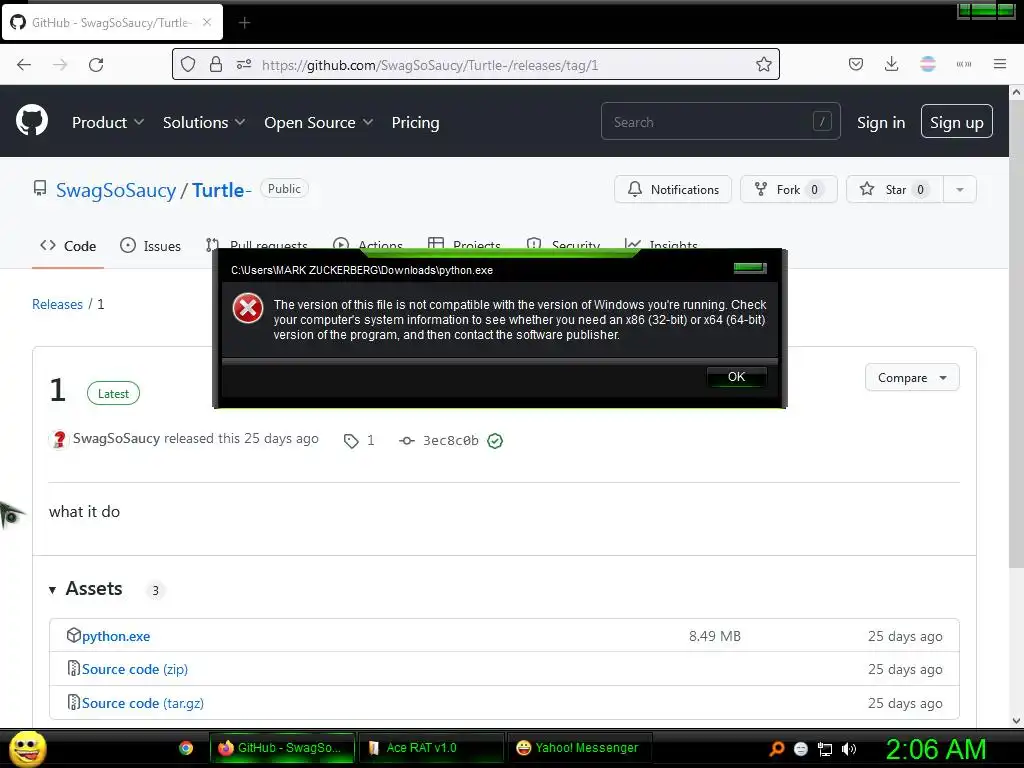Expand the Solutions menu
Screen dimensions: 1024x768
click(204, 122)
